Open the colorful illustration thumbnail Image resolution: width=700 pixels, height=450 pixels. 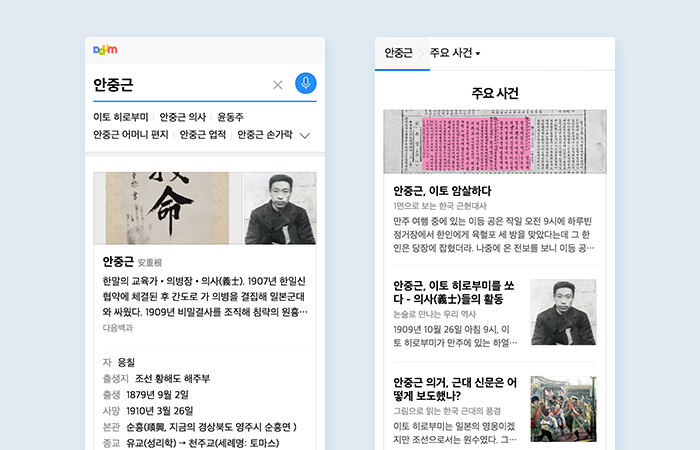click(x=563, y=409)
